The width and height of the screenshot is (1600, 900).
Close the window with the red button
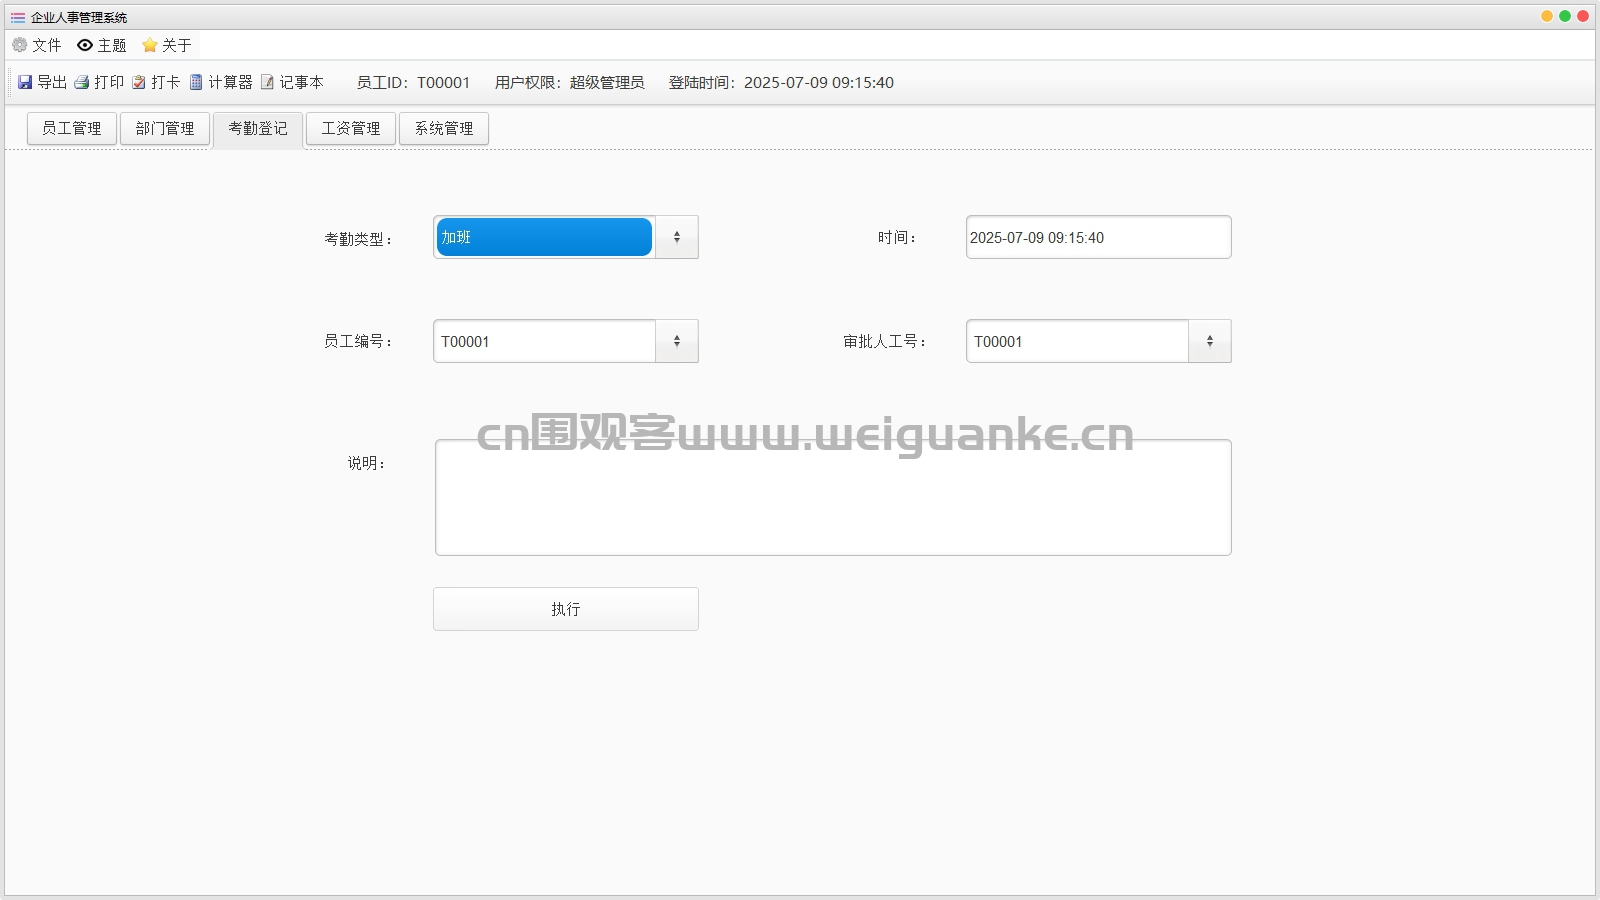(1583, 16)
